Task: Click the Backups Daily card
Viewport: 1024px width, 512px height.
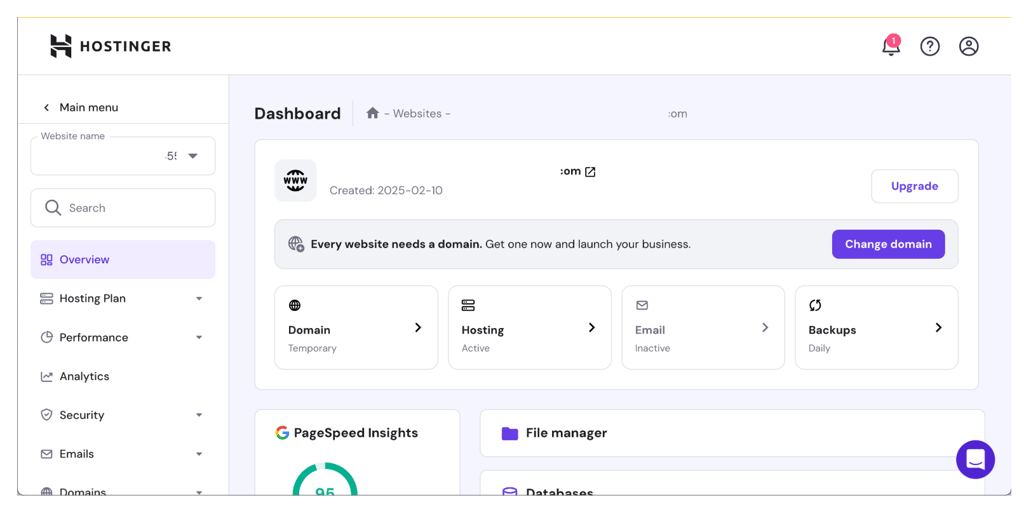Action: pyautogui.click(x=876, y=327)
